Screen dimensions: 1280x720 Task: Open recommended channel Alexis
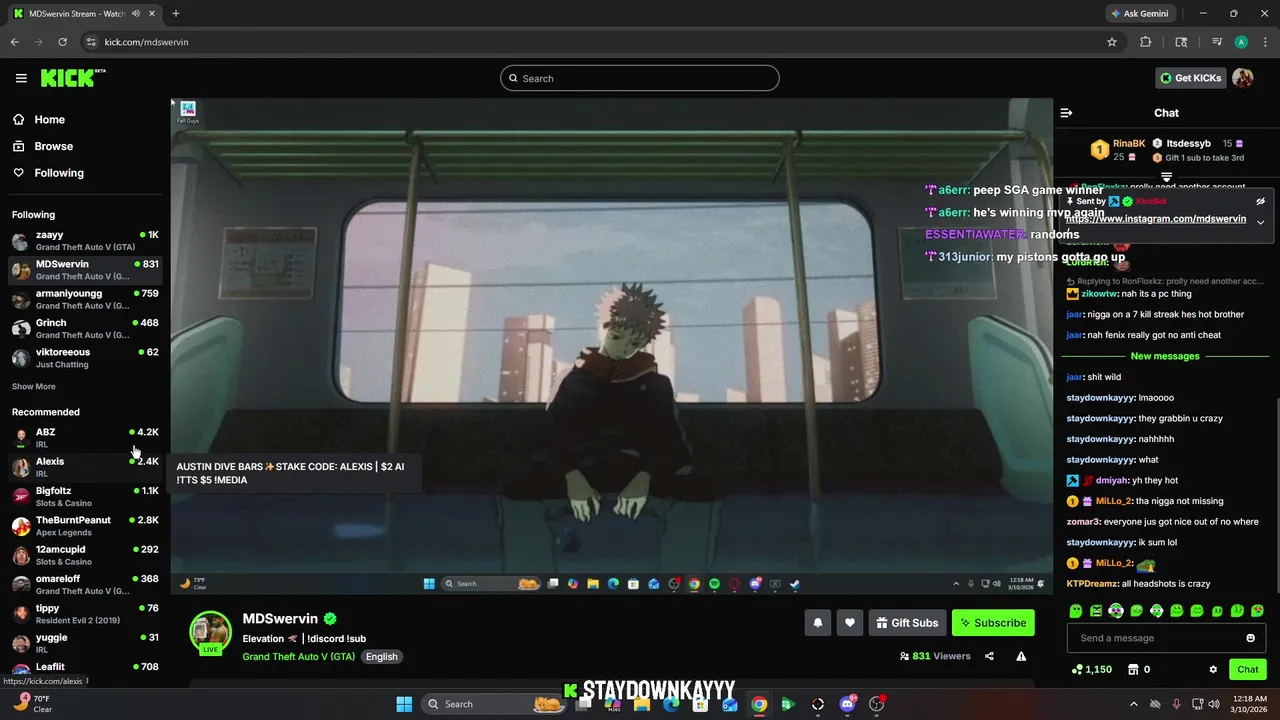pos(85,467)
